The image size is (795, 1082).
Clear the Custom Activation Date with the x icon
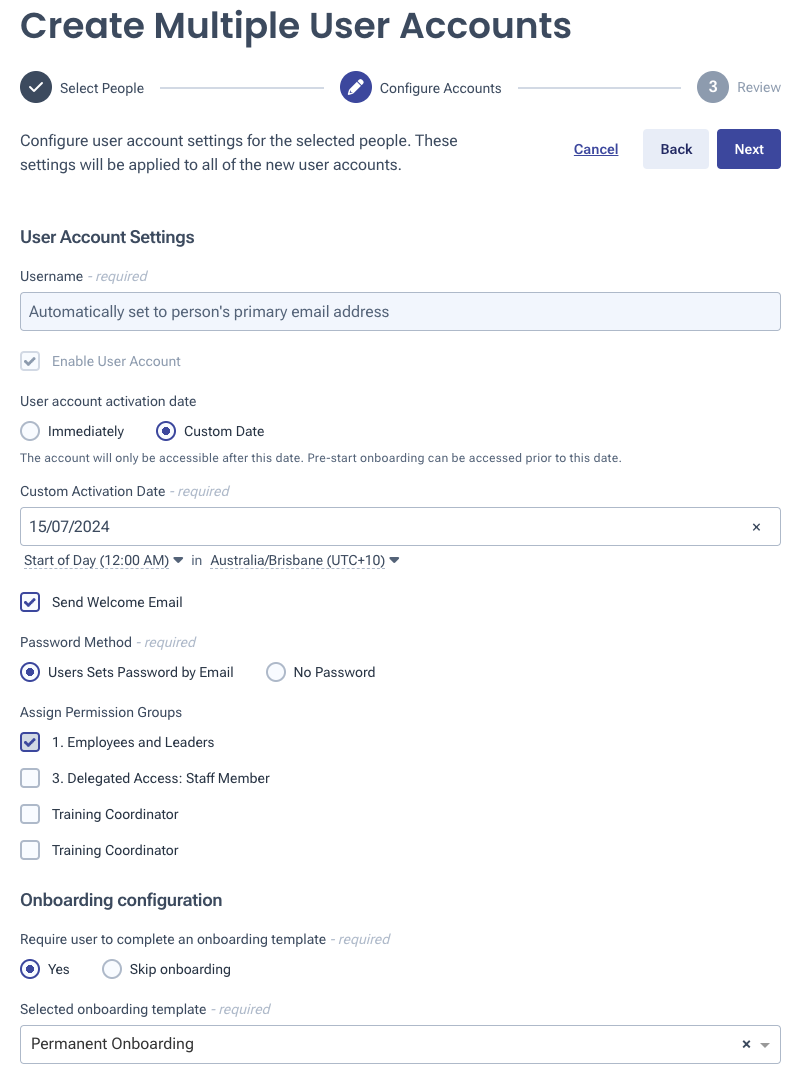point(756,527)
